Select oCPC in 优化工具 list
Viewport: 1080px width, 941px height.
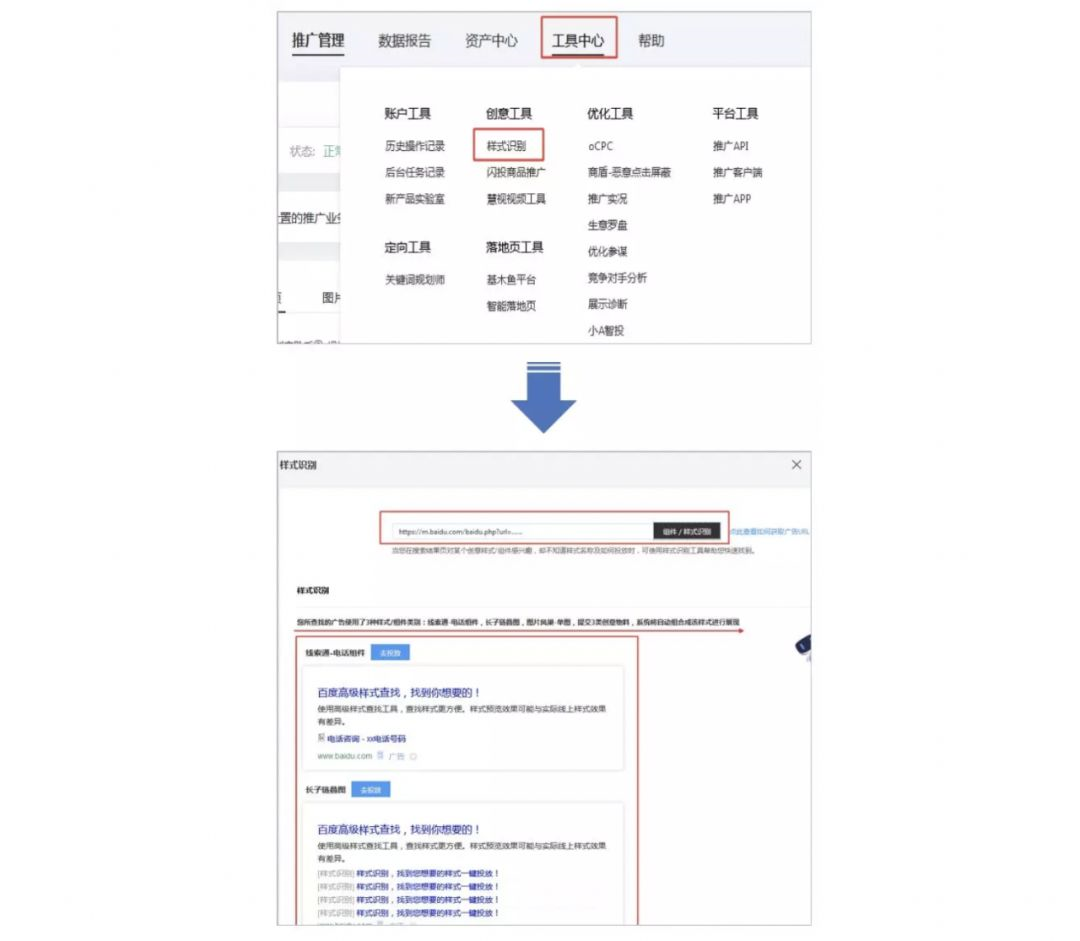coord(600,146)
